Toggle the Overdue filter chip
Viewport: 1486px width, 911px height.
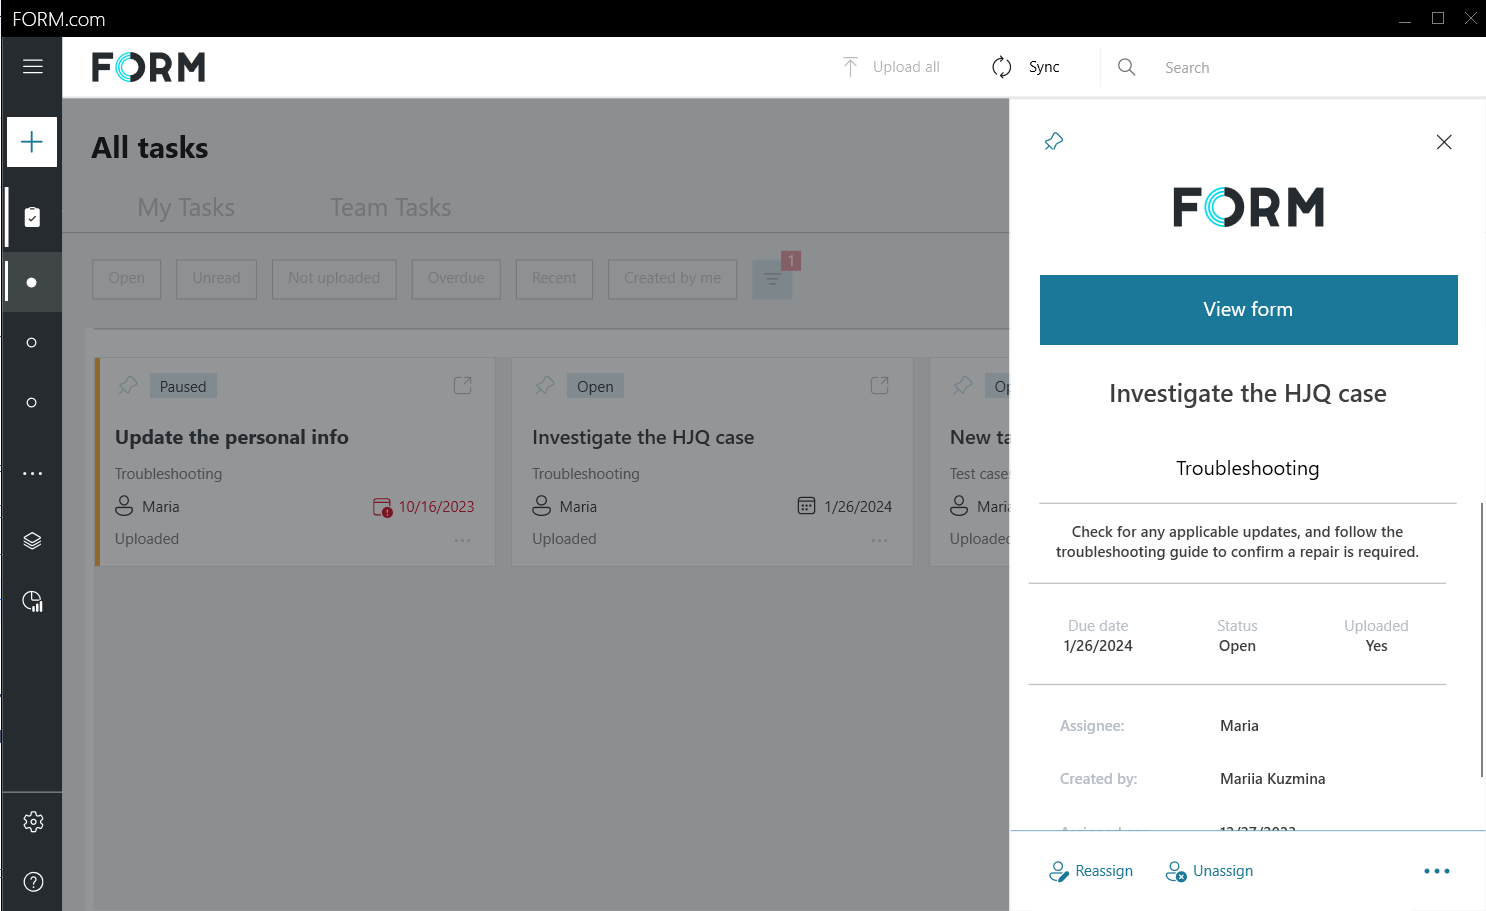click(456, 279)
